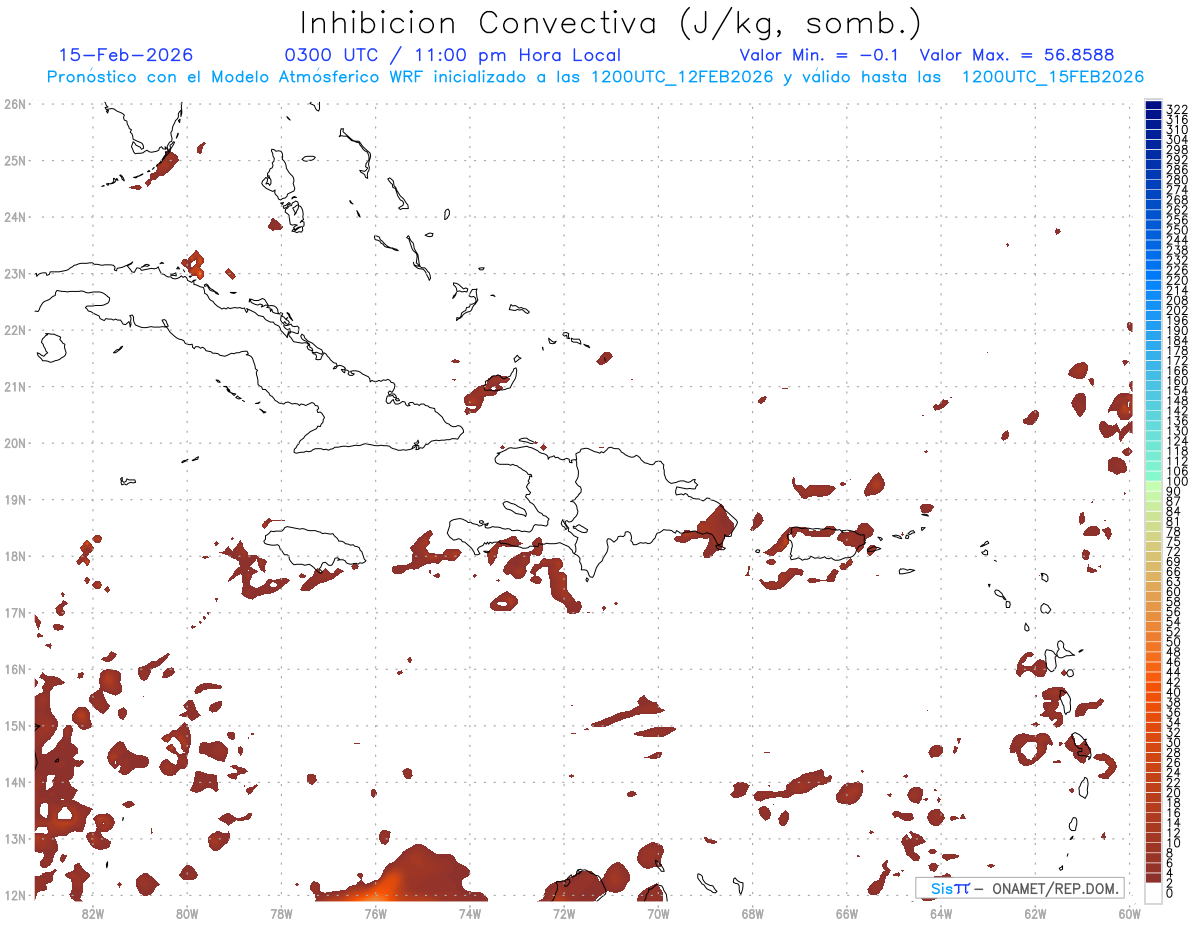Click the 82W longitude label
The height and width of the screenshot is (927, 1200).
tap(93, 913)
